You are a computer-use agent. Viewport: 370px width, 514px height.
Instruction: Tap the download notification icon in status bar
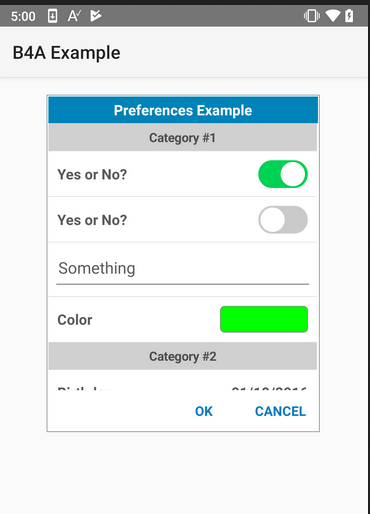(x=52, y=16)
